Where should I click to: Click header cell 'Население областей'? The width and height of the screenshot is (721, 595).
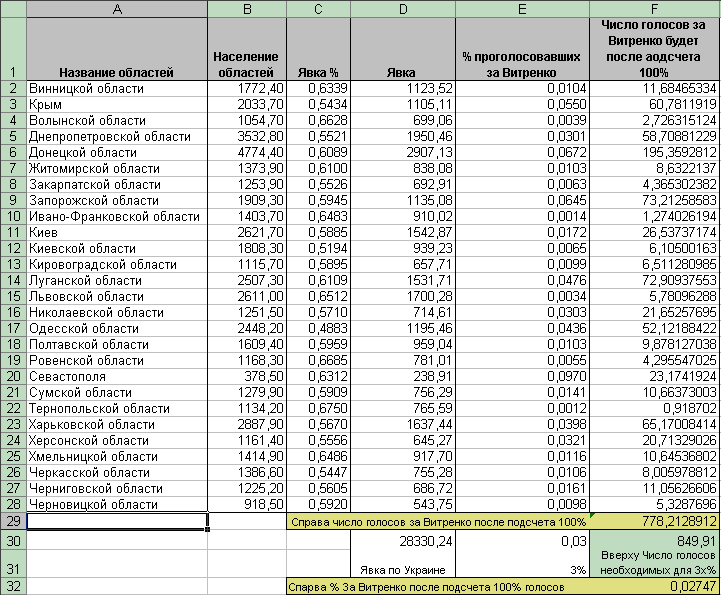tap(247, 49)
